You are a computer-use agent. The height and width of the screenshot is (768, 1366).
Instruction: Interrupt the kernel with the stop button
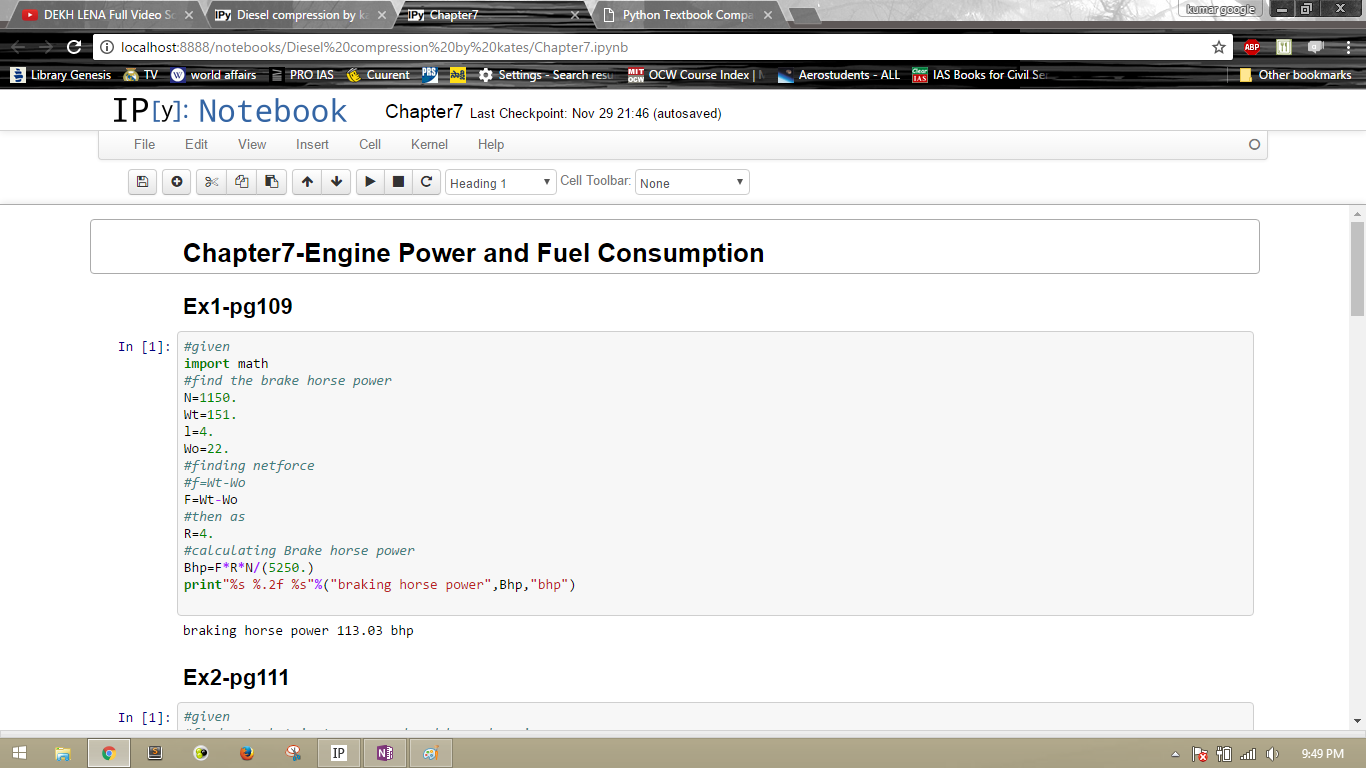[x=398, y=182]
